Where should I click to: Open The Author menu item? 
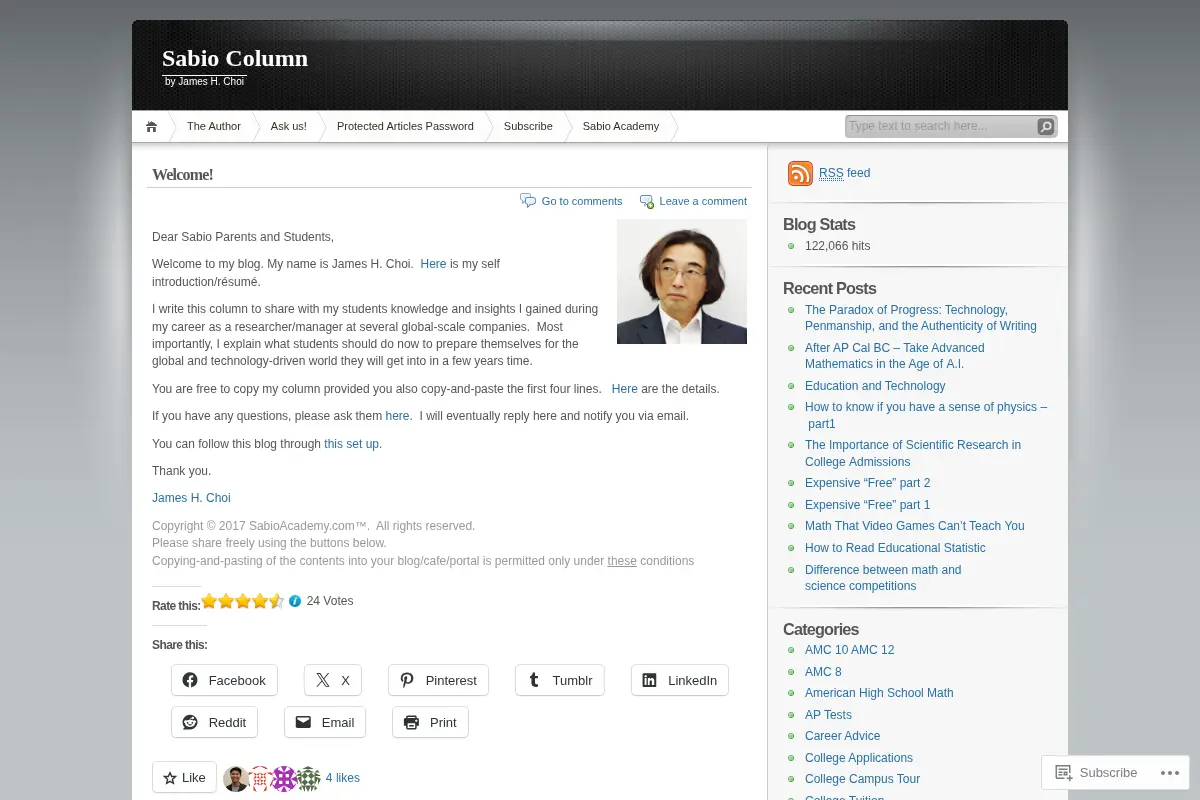point(214,126)
